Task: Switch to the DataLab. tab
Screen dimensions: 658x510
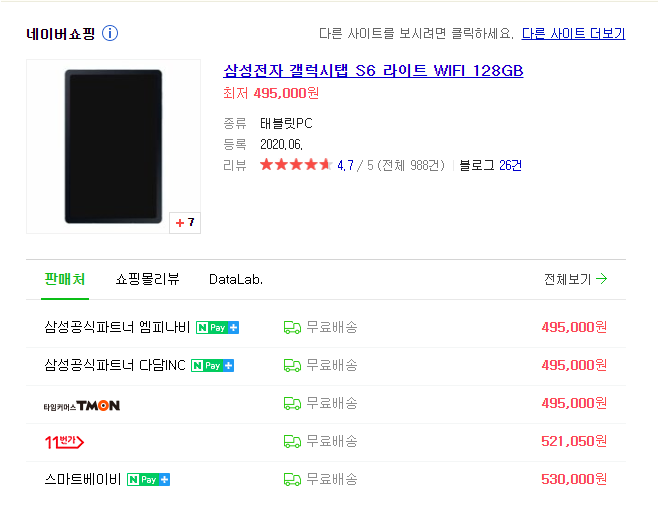Action: [236, 280]
